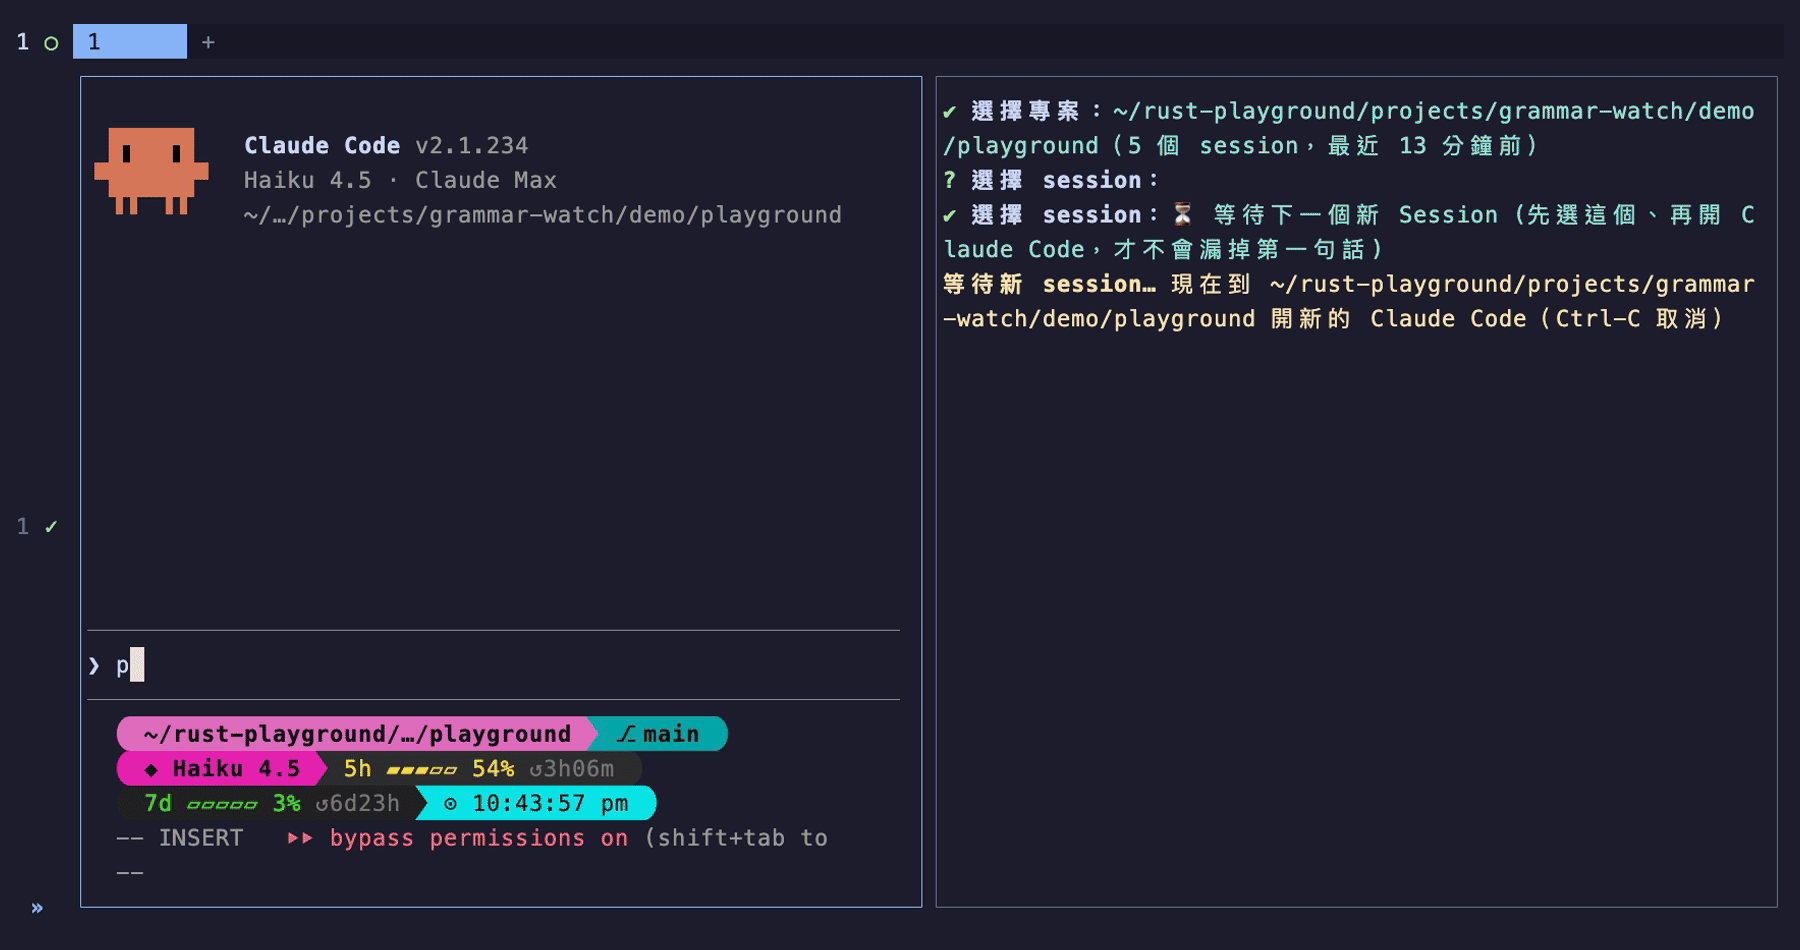Click the 10:43:57 pm clock segment
1800x950 pixels.
(537, 803)
